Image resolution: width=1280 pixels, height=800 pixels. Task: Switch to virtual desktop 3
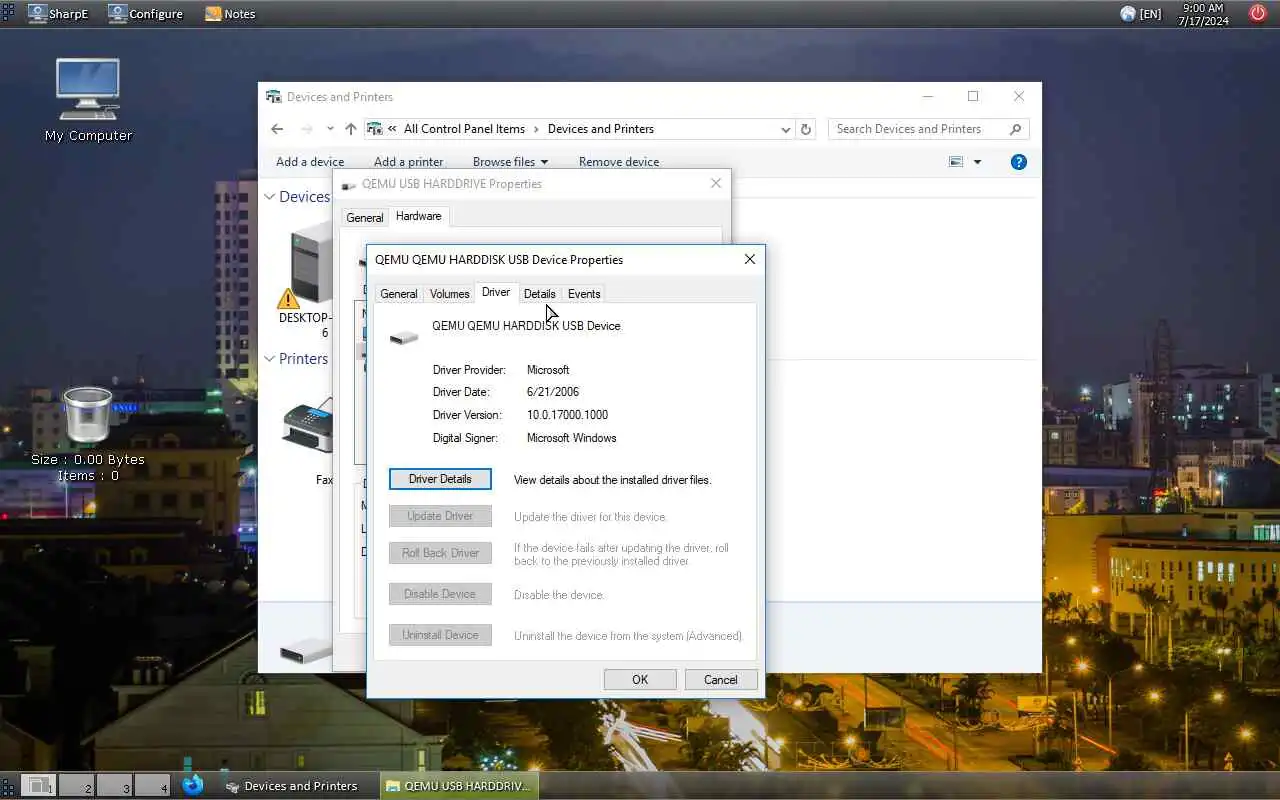(x=115, y=786)
